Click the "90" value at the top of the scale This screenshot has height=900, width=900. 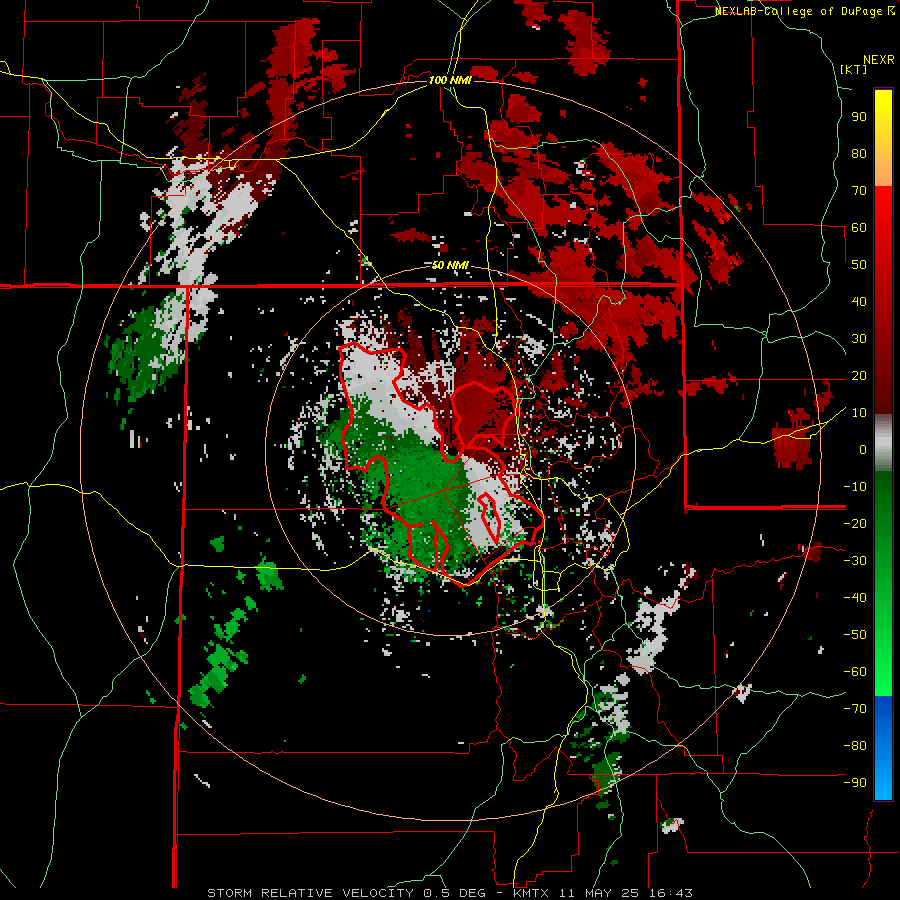859,117
